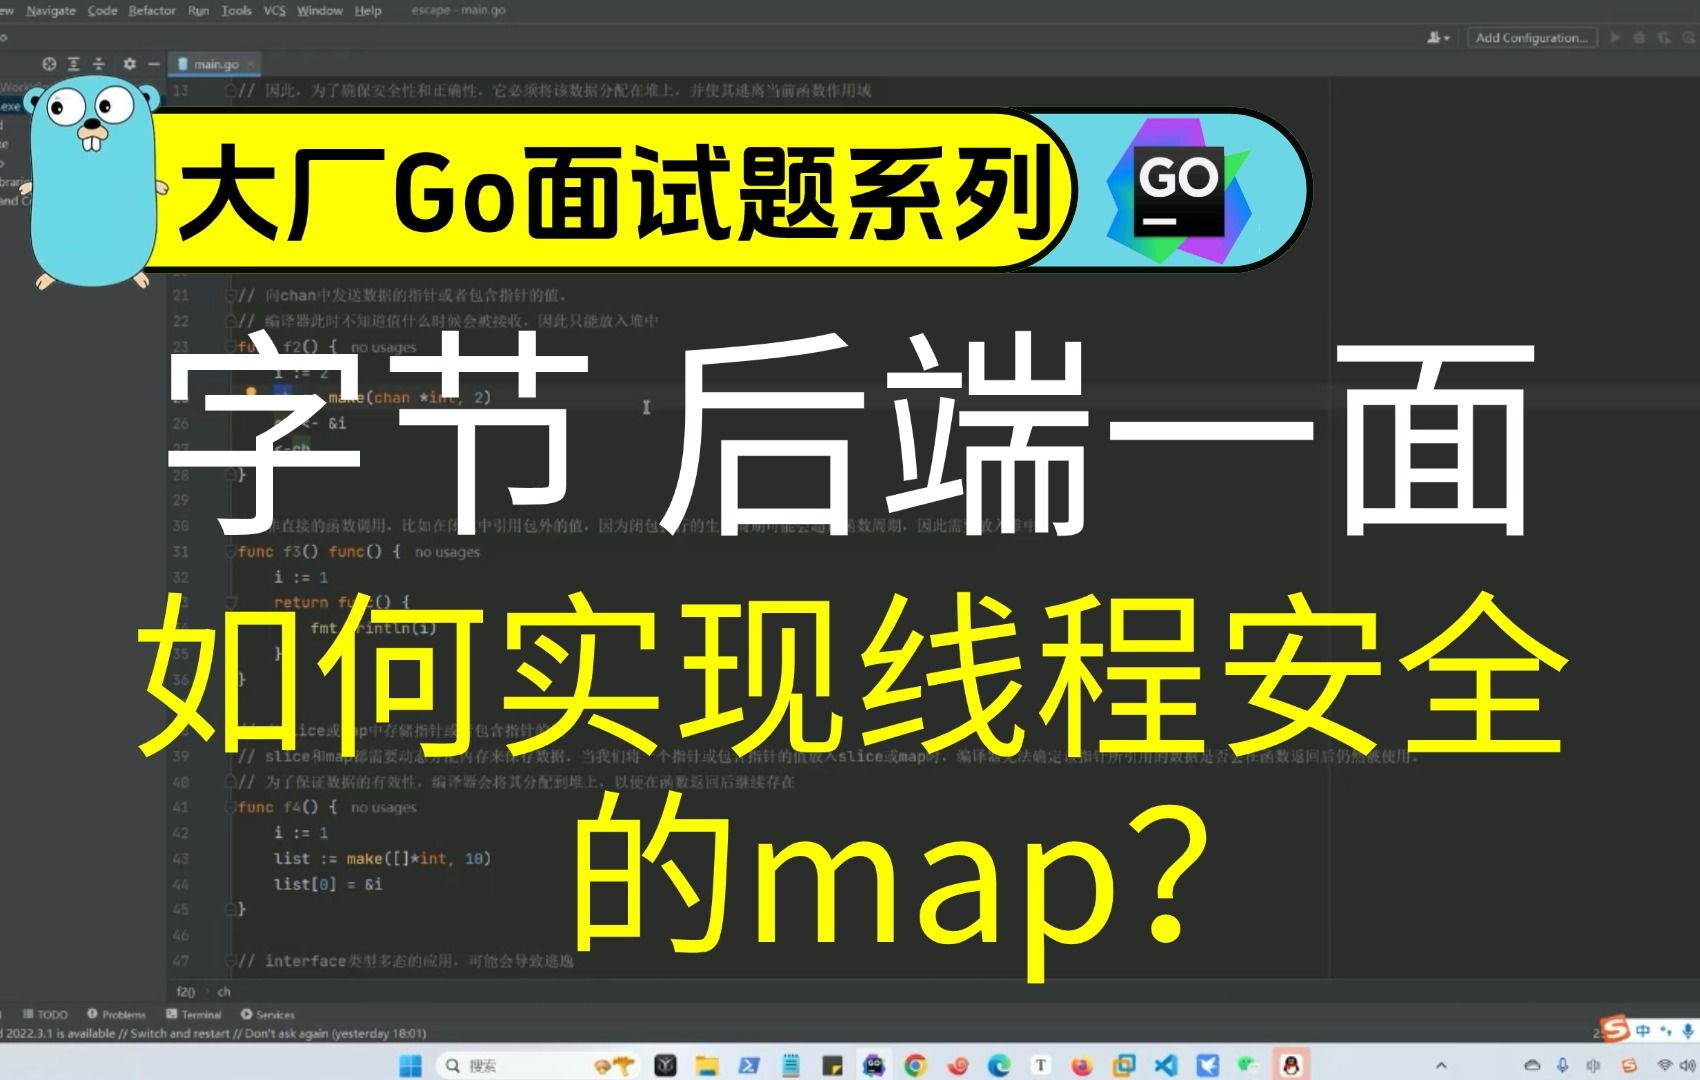Click the volume speaker icon in system tray
This screenshot has height=1080, width=1700.
pos(1690,1066)
